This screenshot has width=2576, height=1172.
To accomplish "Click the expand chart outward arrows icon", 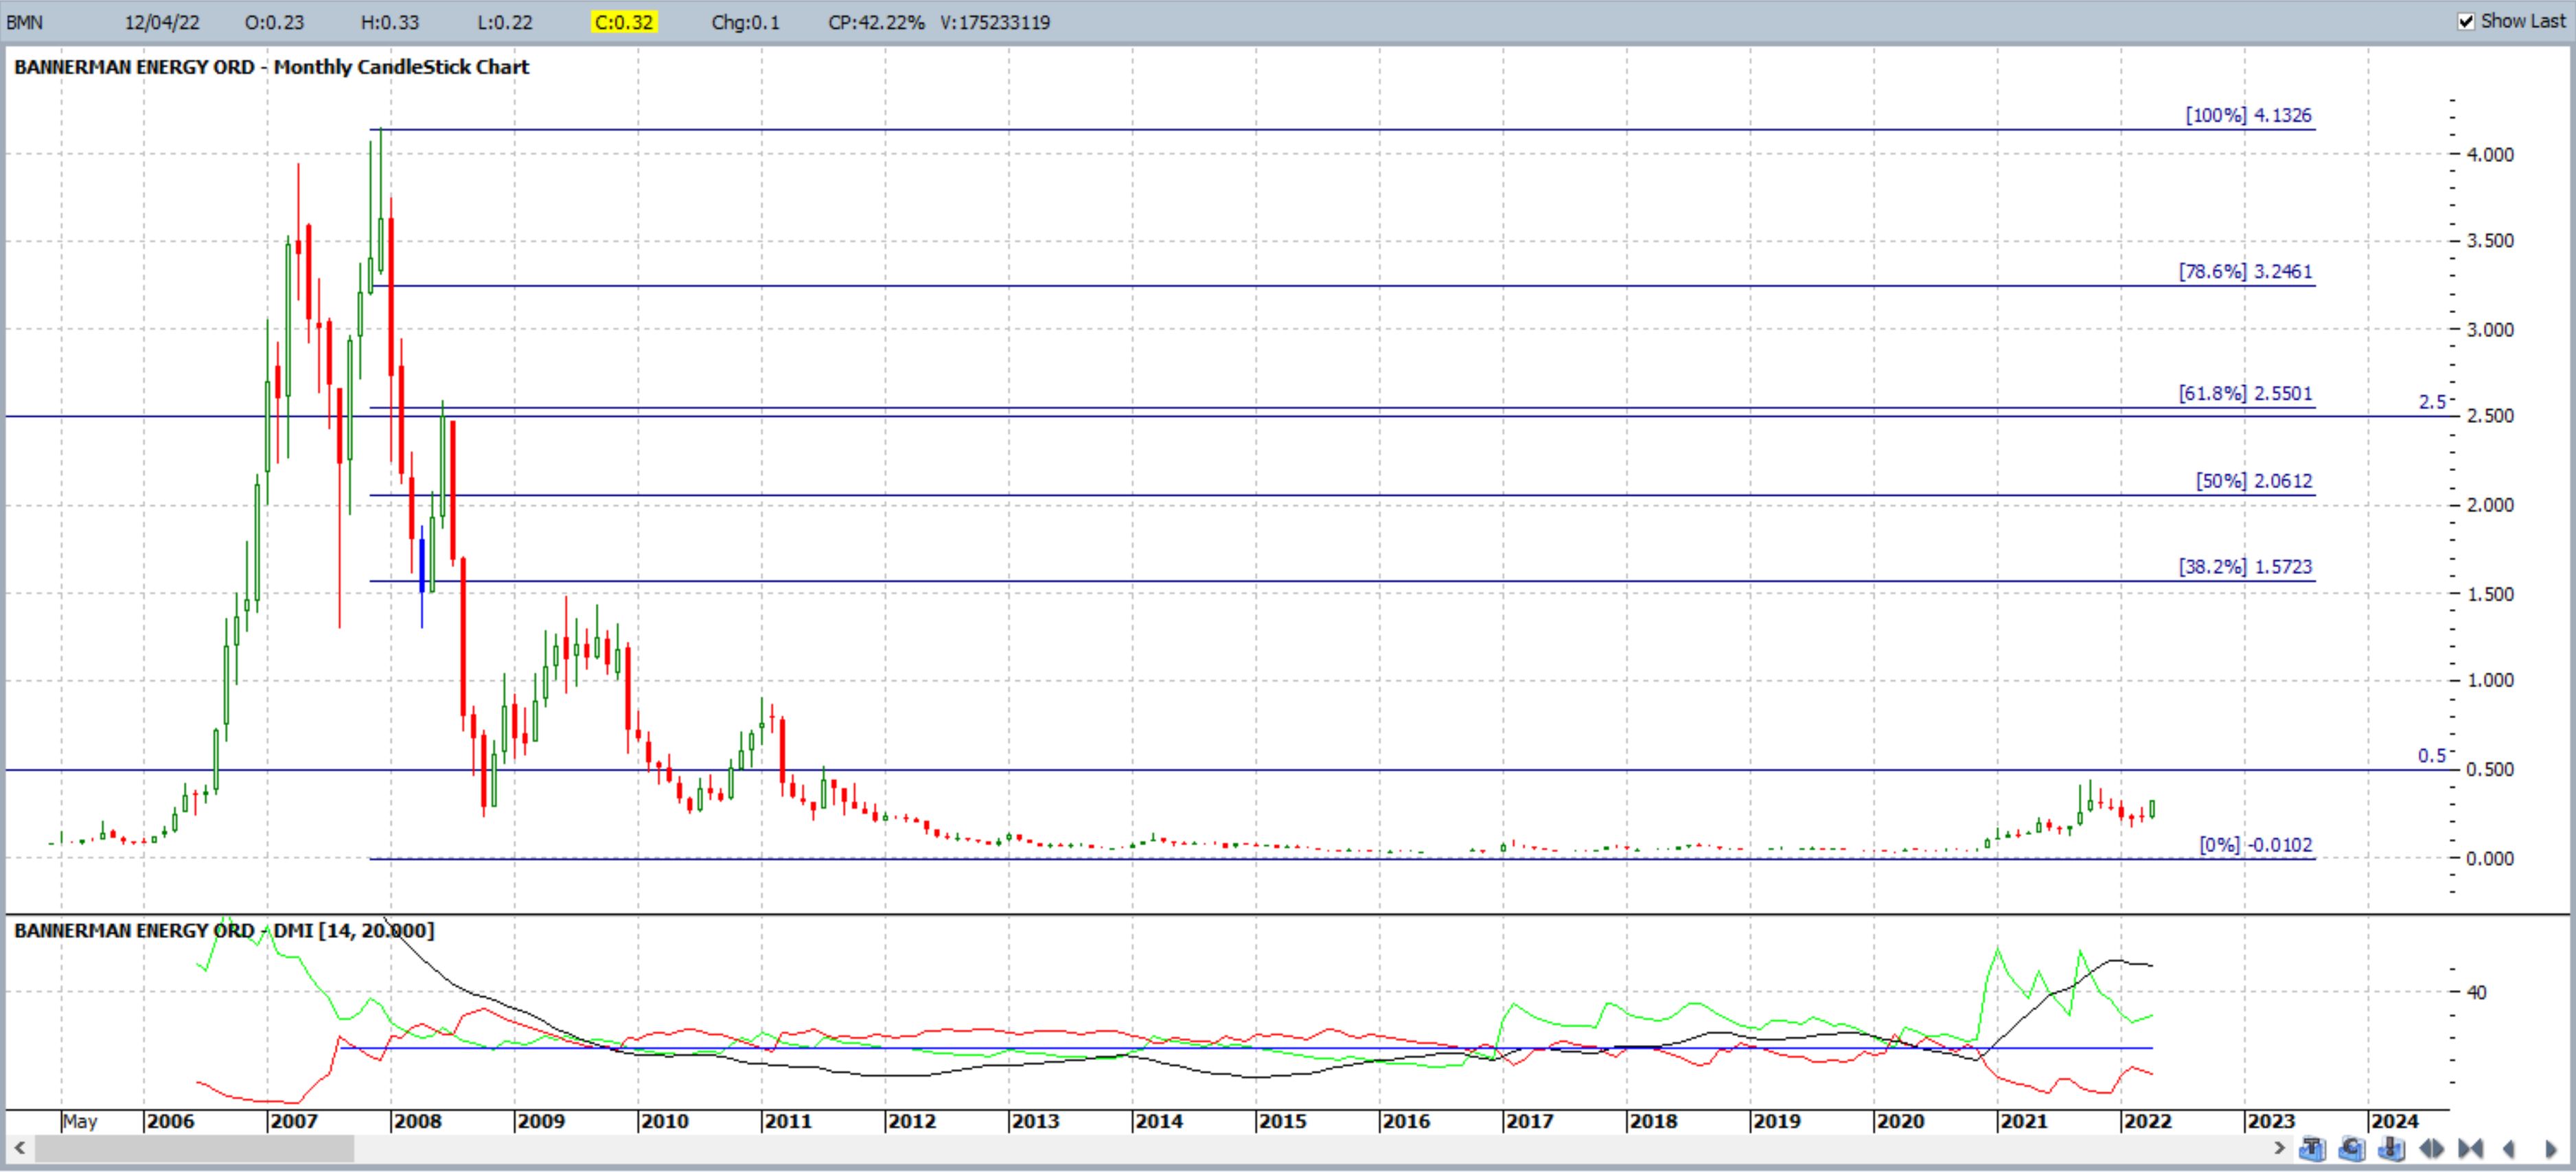I will (x=2432, y=1149).
